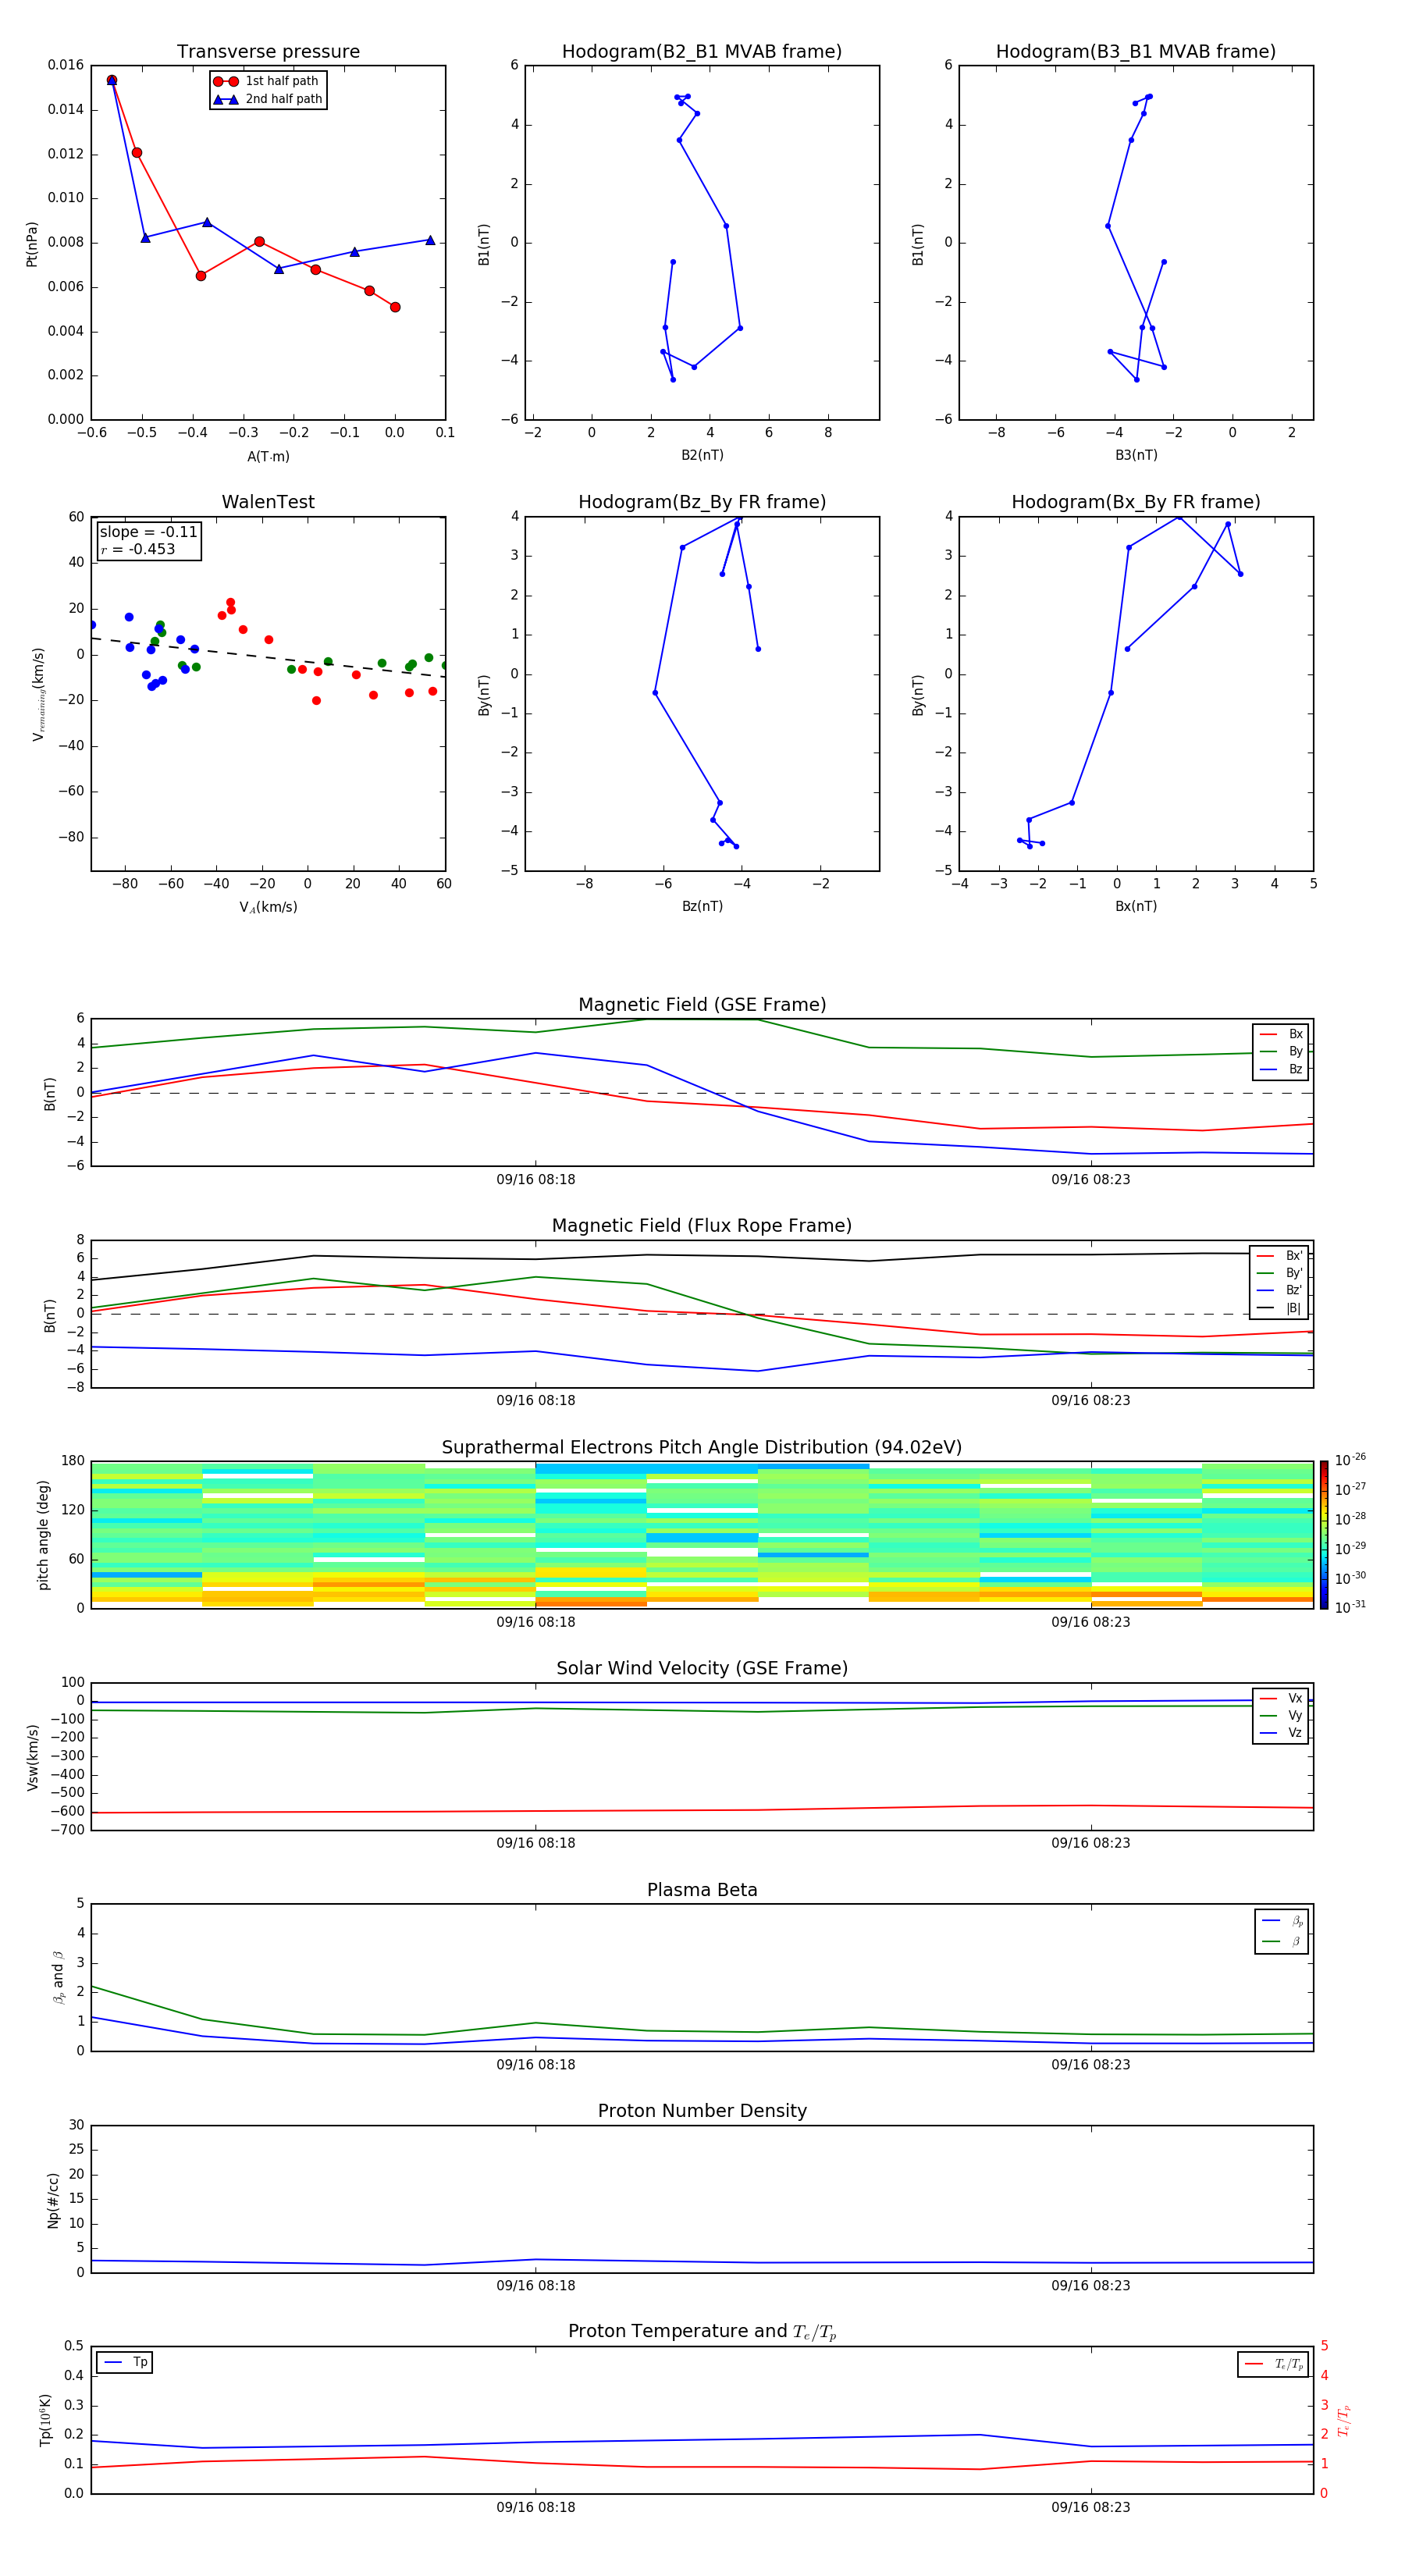Select Bx' in Flux Rope legend

[1279, 1256]
